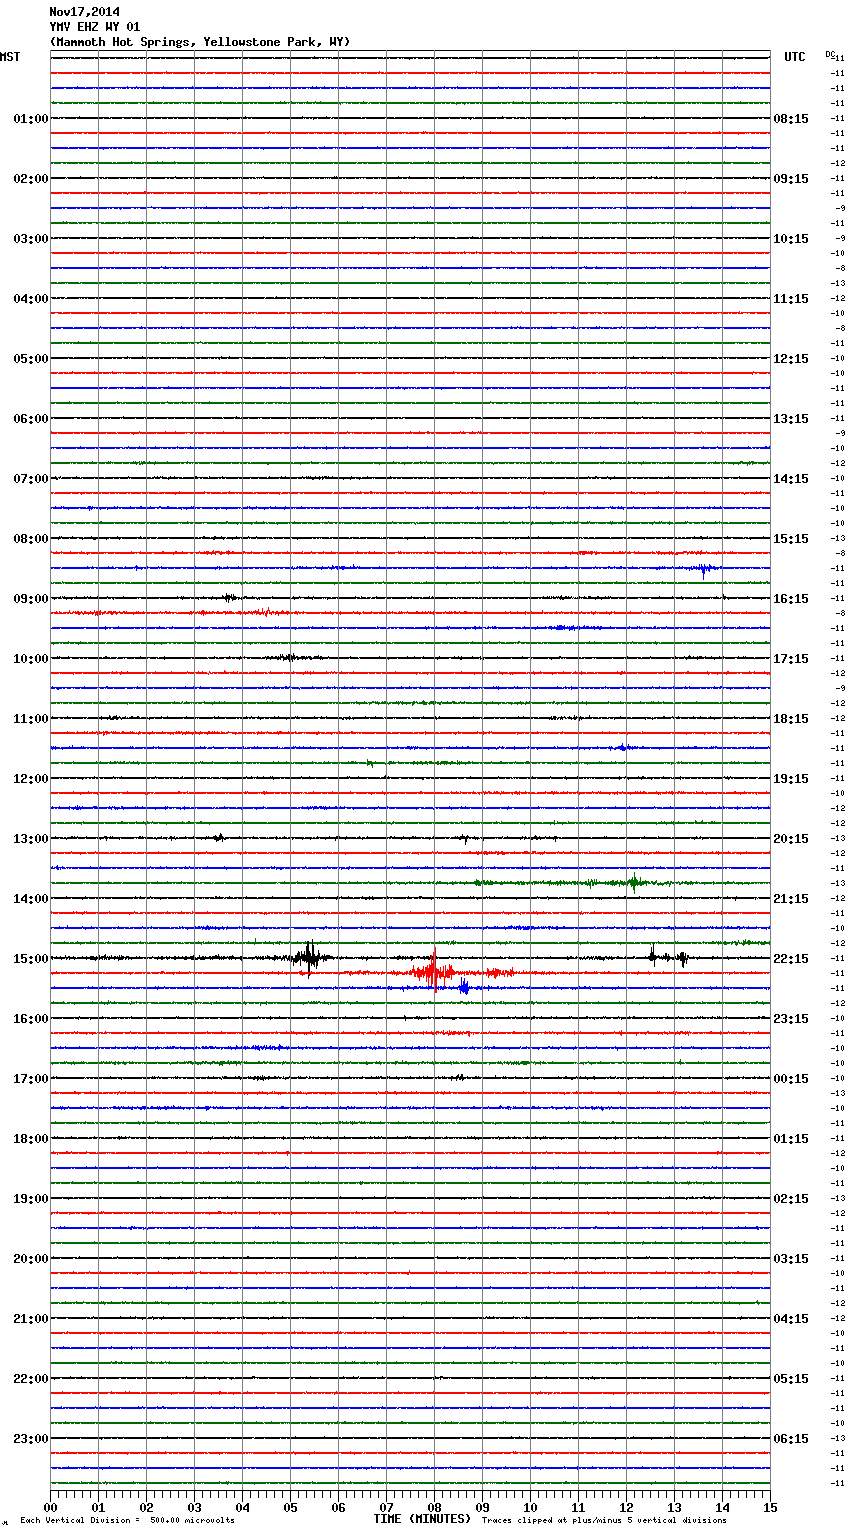Click the 17:15 UTC time label
The width and height of the screenshot is (850, 1534).
tap(791, 659)
